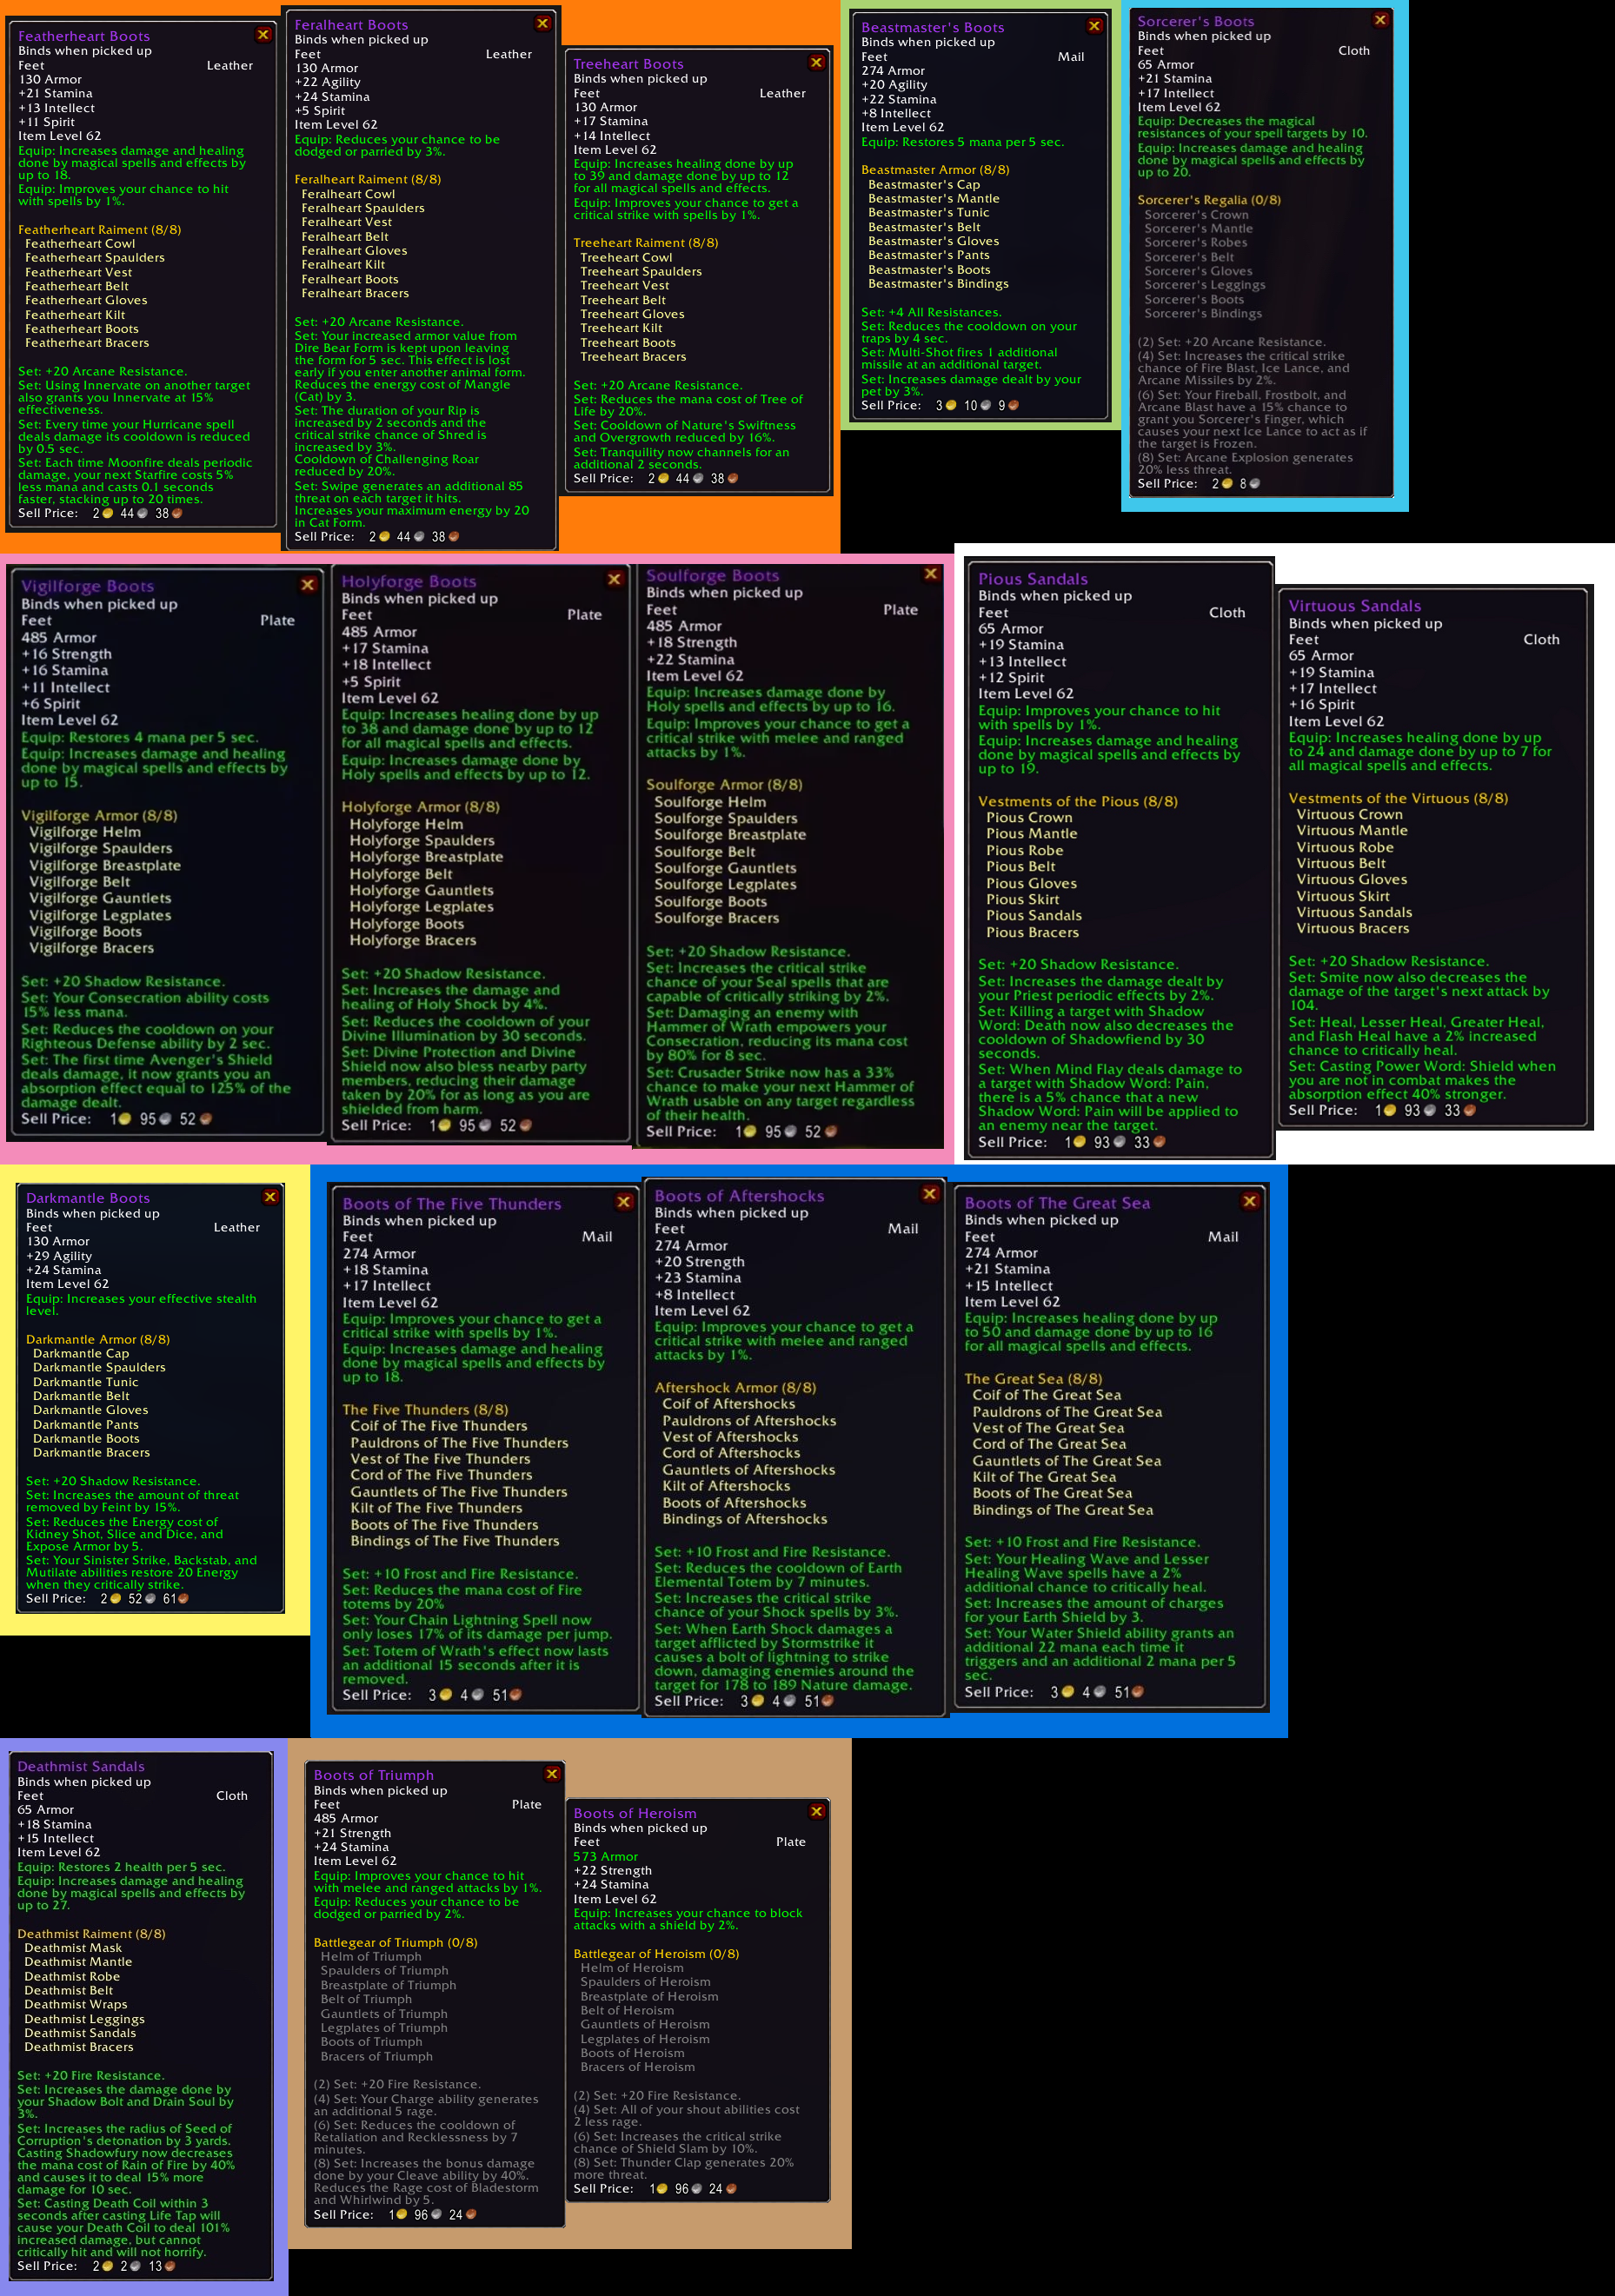Select Coil of The Five Thunders
Screen dimensions: 1615x2296
[439, 1427]
